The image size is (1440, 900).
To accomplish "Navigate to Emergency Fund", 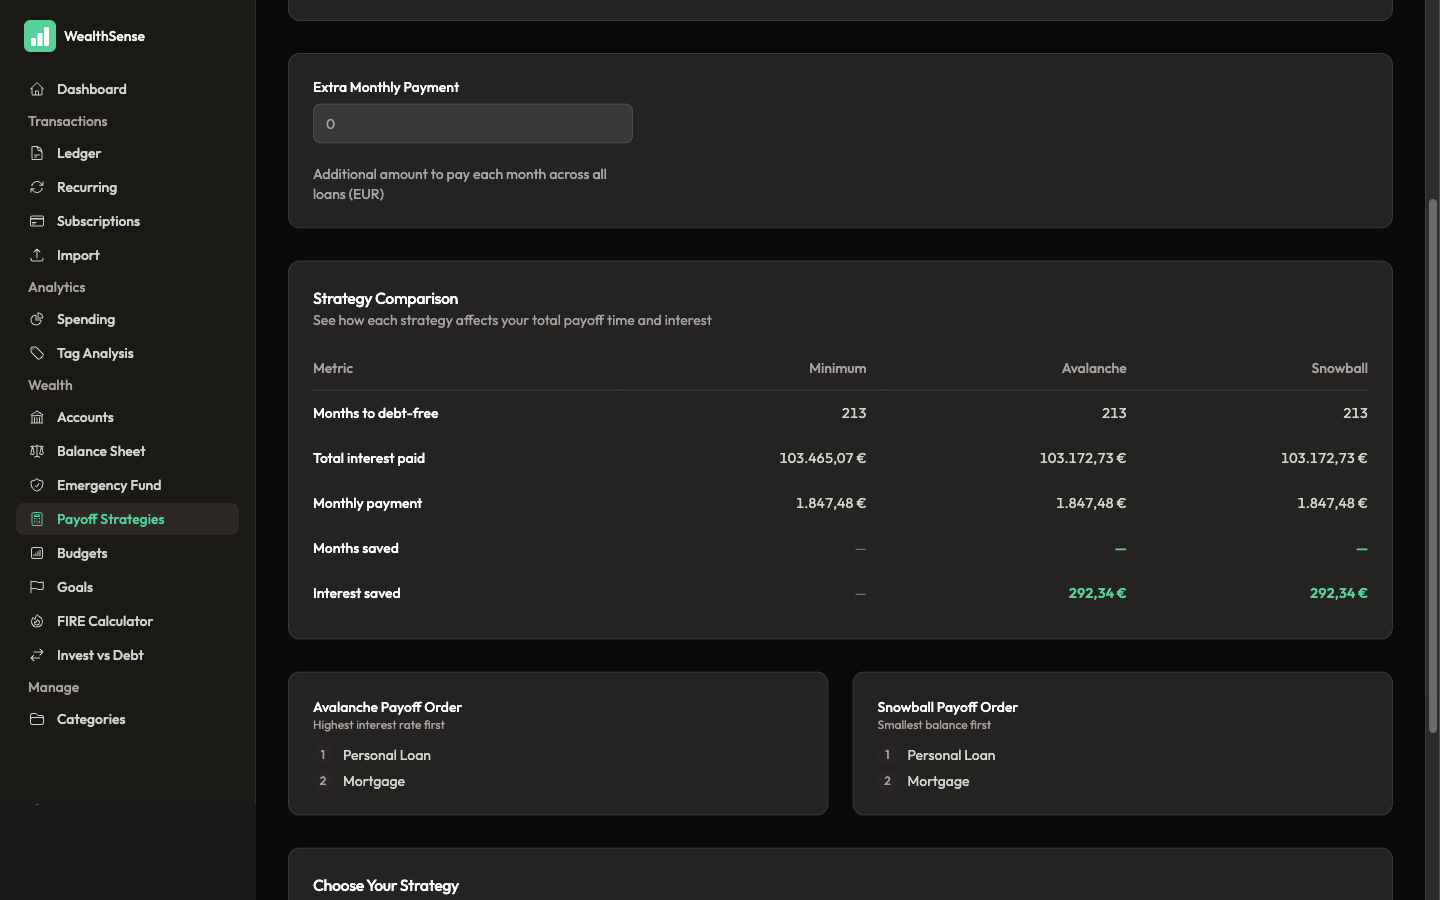I will tap(127, 485).
